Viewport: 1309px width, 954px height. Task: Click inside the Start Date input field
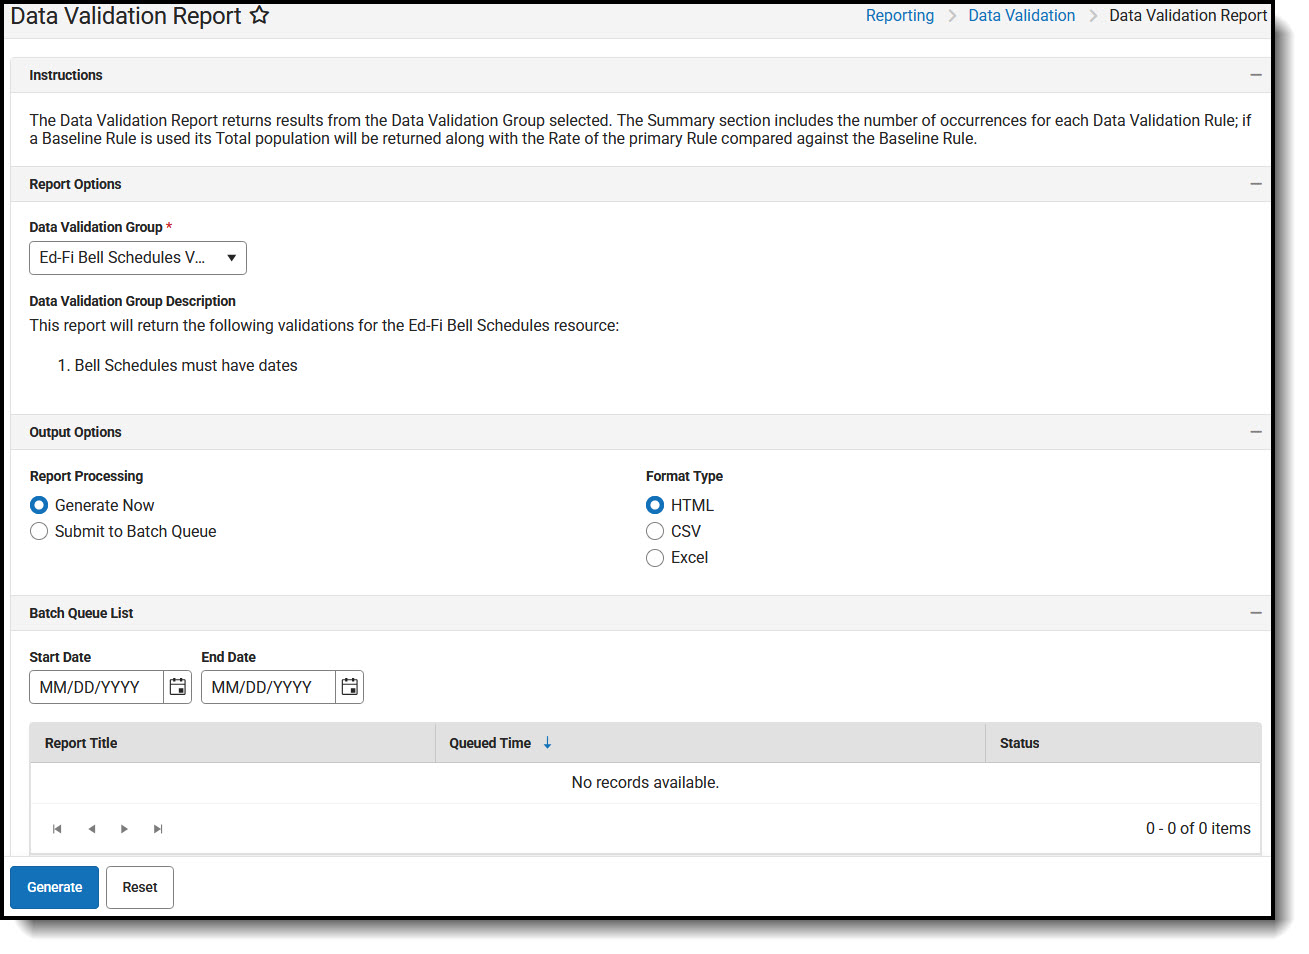click(x=95, y=687)
